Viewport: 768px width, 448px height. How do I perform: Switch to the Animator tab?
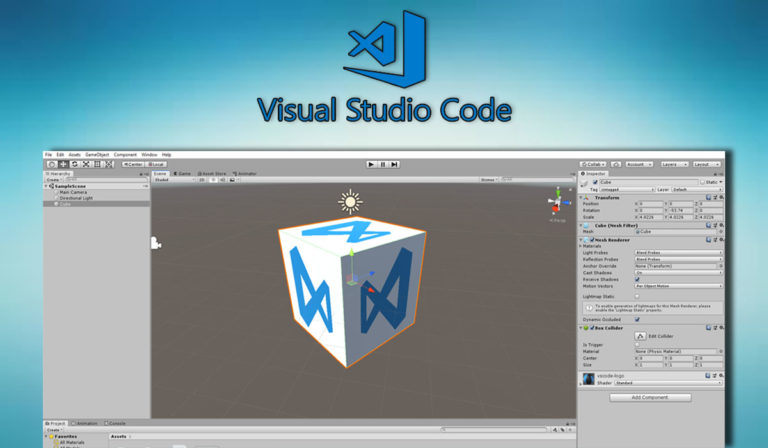(x=244, y=174)
